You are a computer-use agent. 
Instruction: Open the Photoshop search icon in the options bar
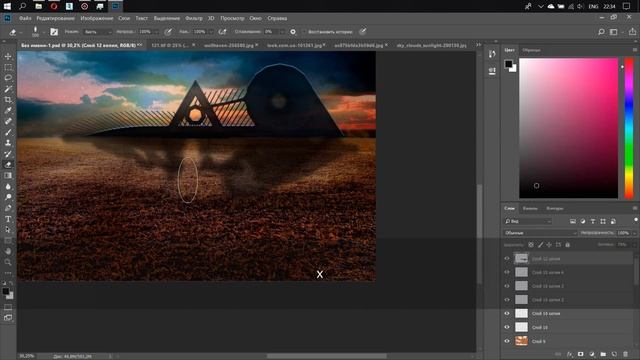[x=601, y=32]
